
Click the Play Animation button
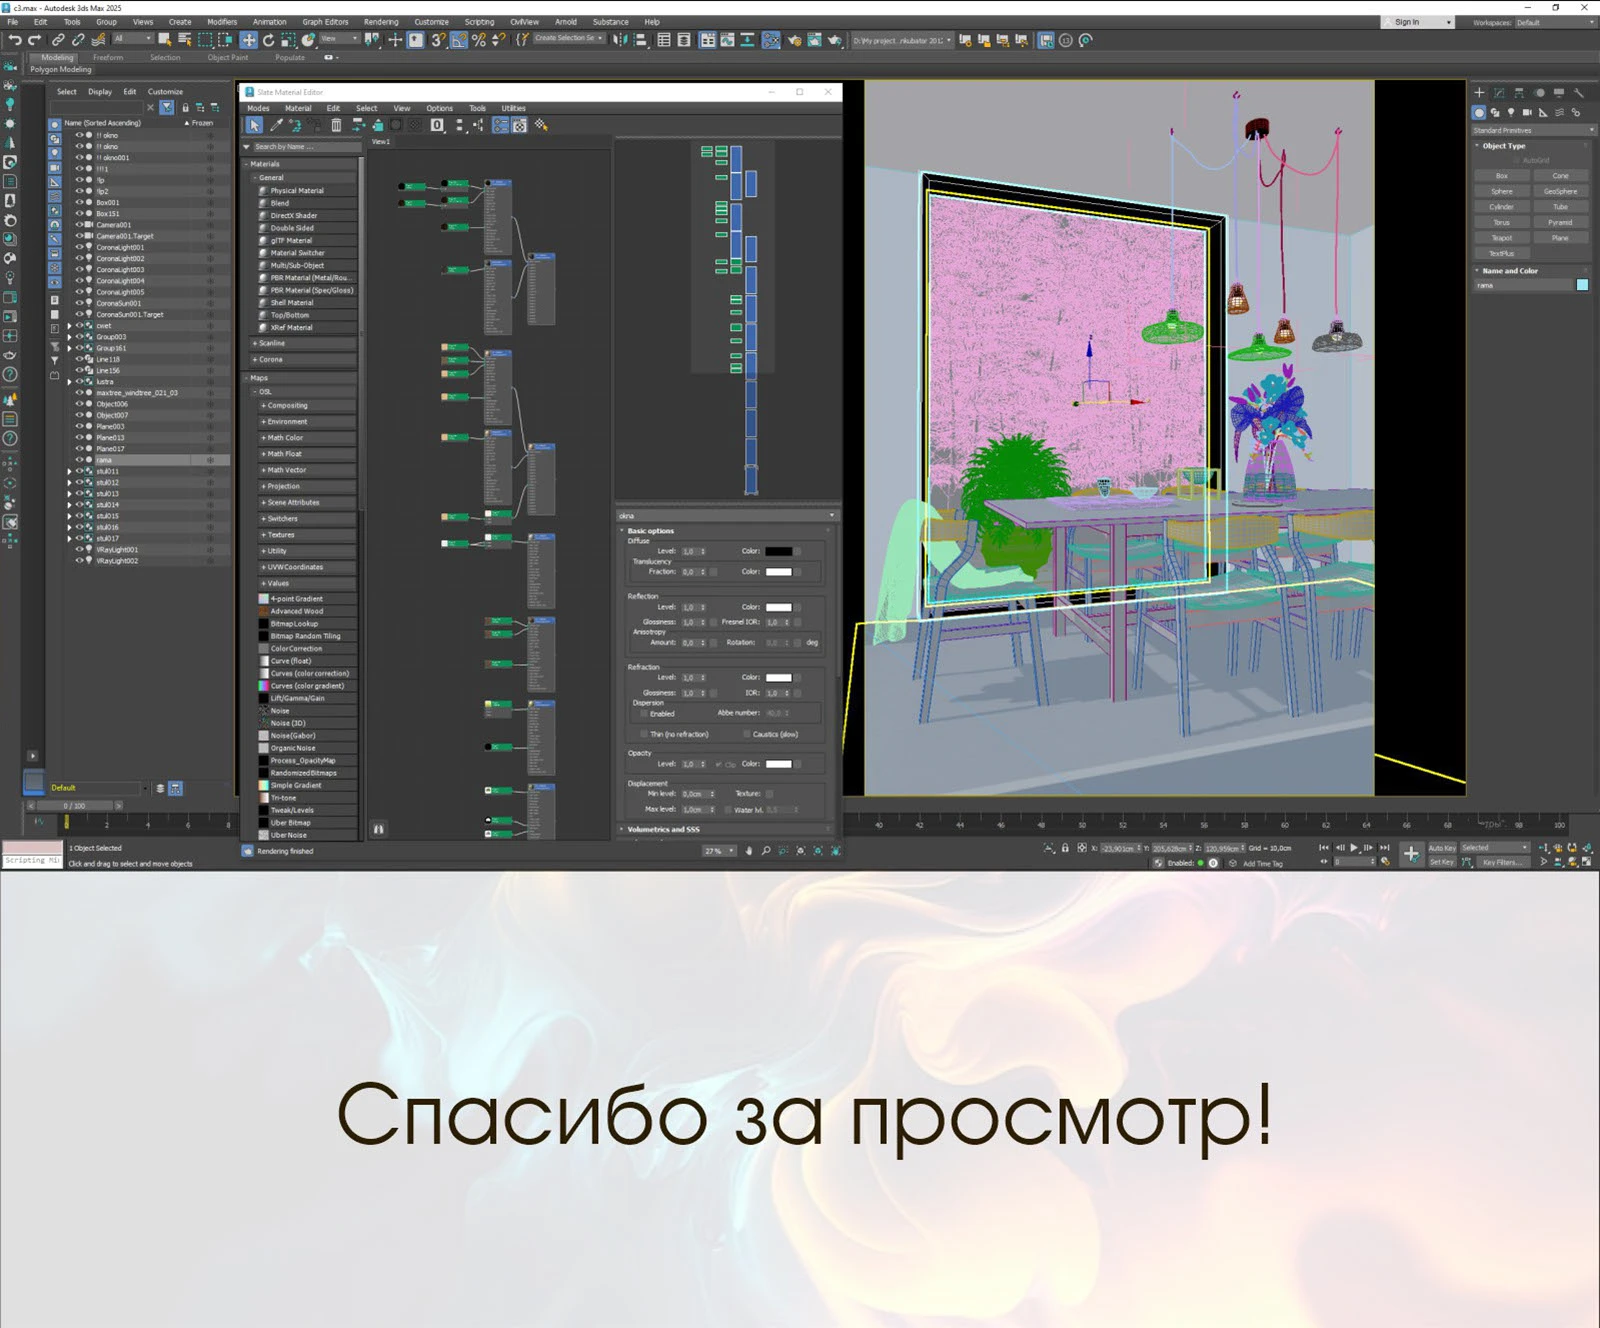pos(1354,847)
